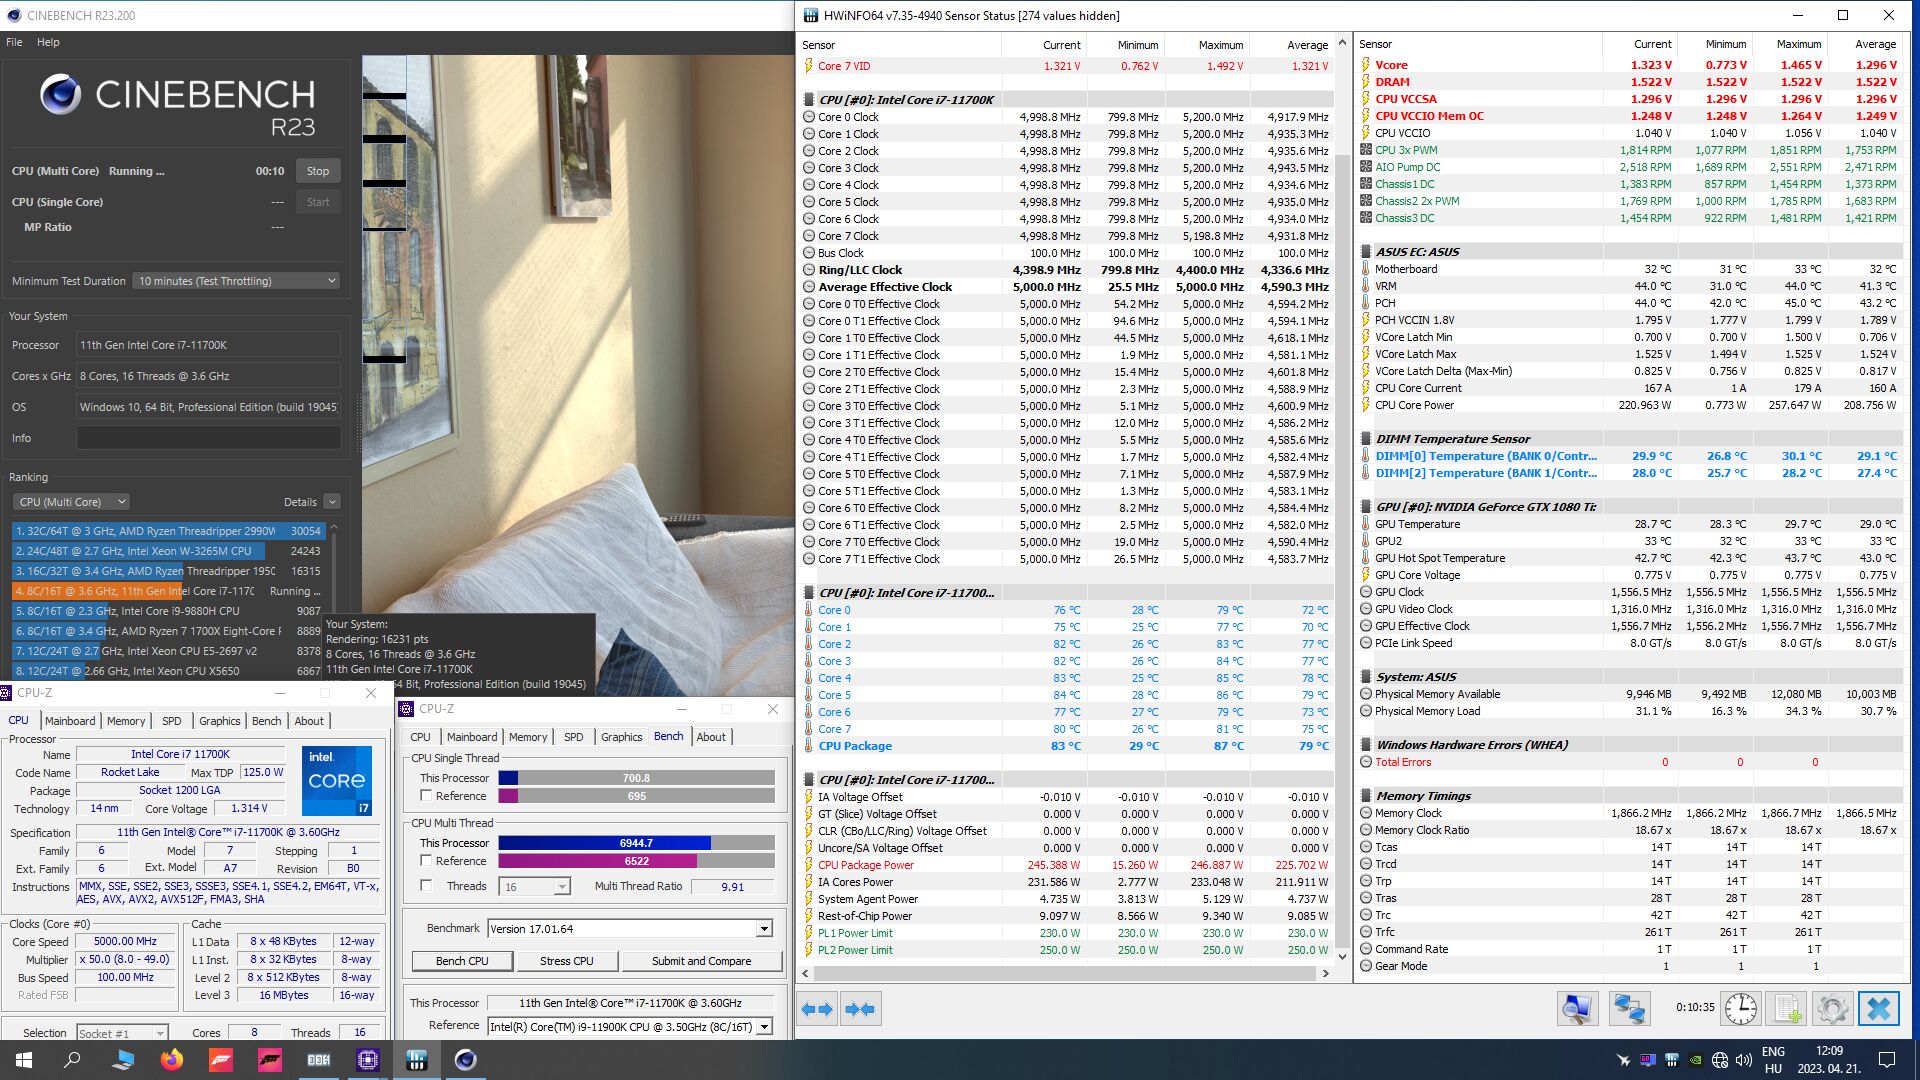Switch to HWiNFO taskbar icon

pos(417,1060)
